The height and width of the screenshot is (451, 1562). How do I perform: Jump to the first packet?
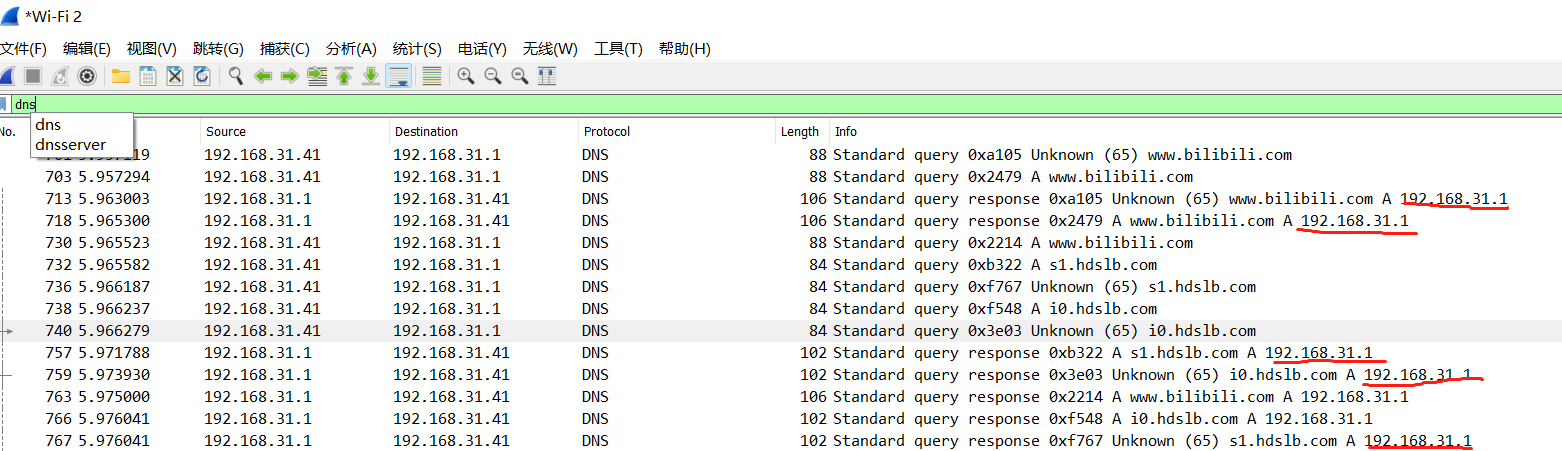(x=344, y=76)
